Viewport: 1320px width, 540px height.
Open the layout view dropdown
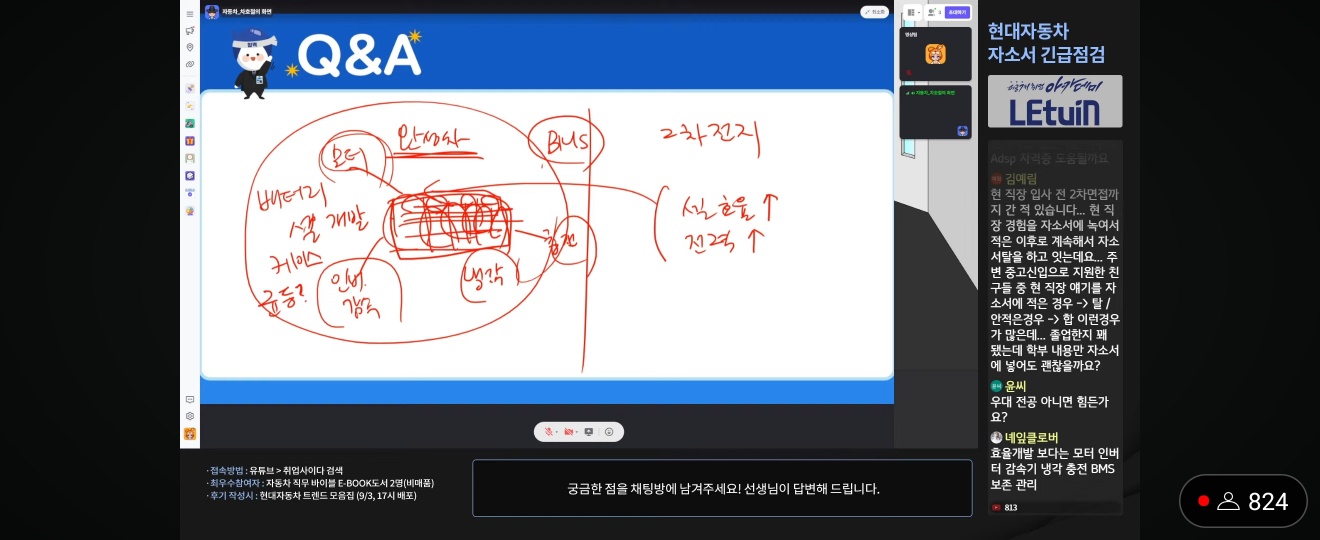[x=913, y=12]
